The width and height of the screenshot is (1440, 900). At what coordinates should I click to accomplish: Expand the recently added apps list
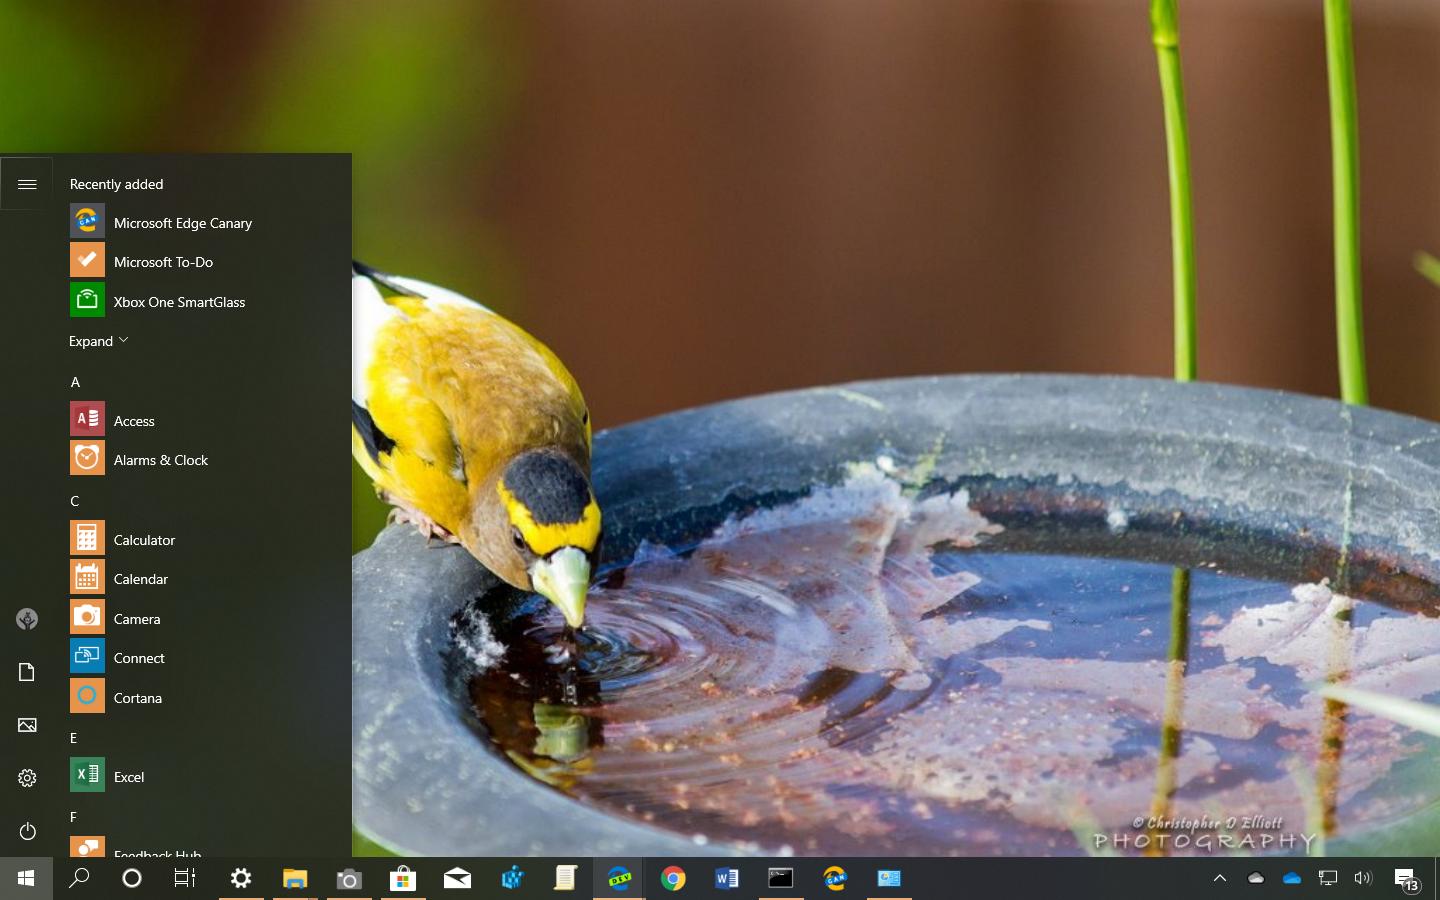(x=97, y=341)
